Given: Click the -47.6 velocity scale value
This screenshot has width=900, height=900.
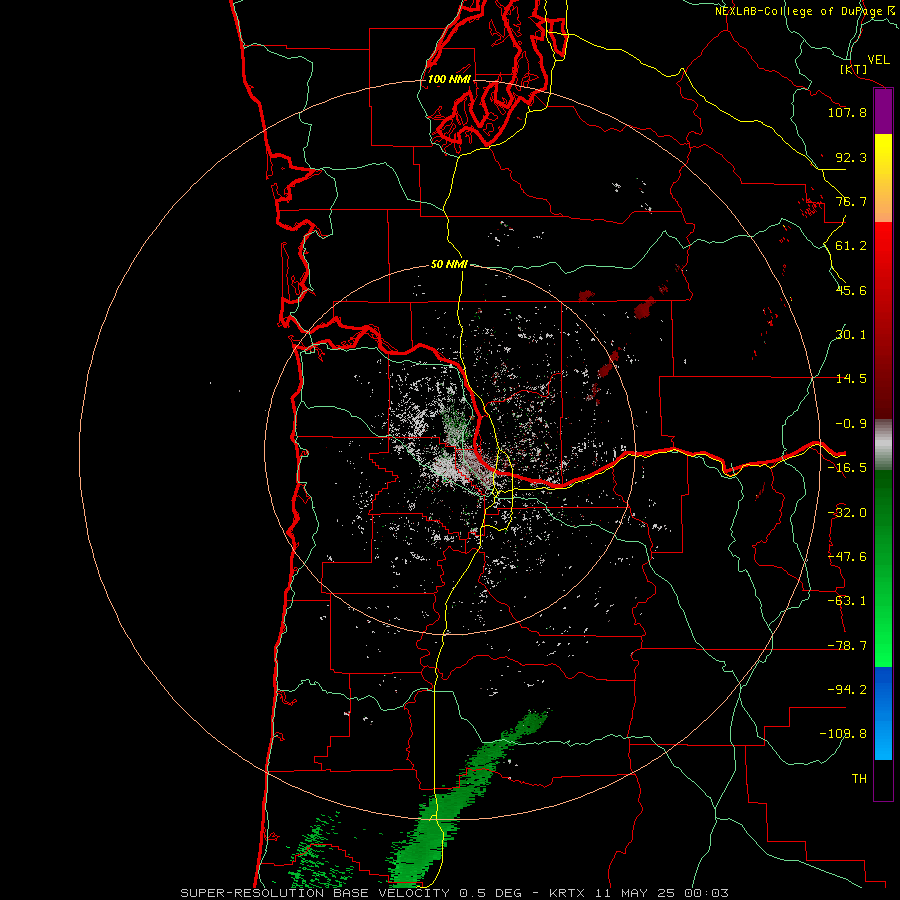Looking at the screenshot, I should [x=847, y=557].
